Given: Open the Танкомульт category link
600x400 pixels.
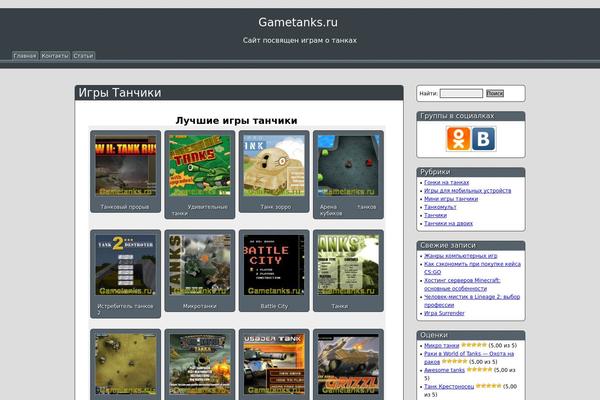Looking at the screenshot, I should (x=440, y=207).
